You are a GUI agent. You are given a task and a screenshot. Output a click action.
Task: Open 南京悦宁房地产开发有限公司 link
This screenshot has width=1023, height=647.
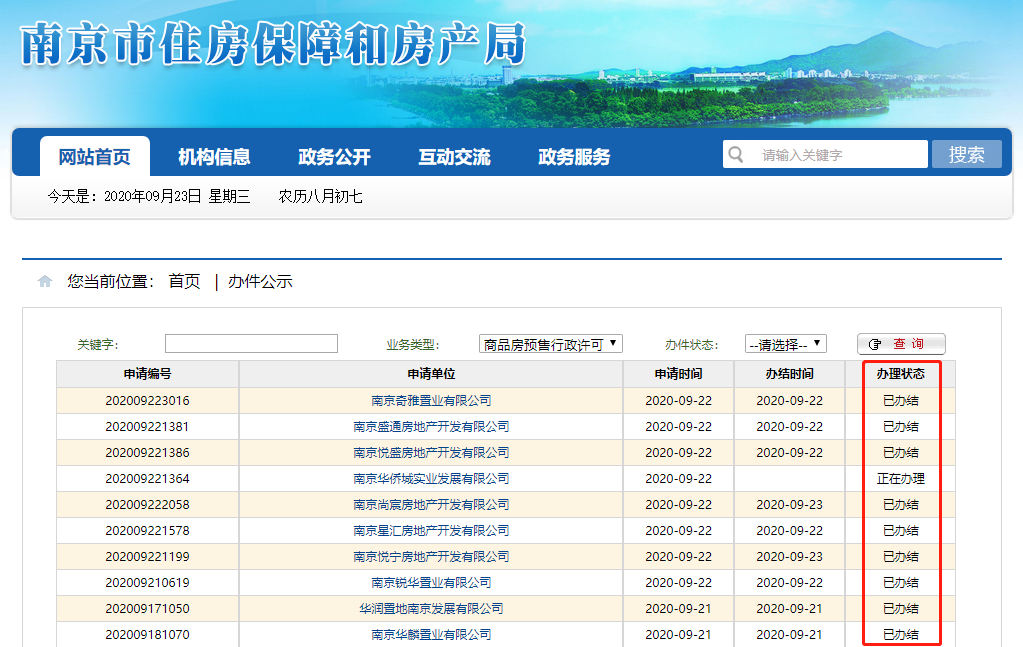tap(431, 557)
